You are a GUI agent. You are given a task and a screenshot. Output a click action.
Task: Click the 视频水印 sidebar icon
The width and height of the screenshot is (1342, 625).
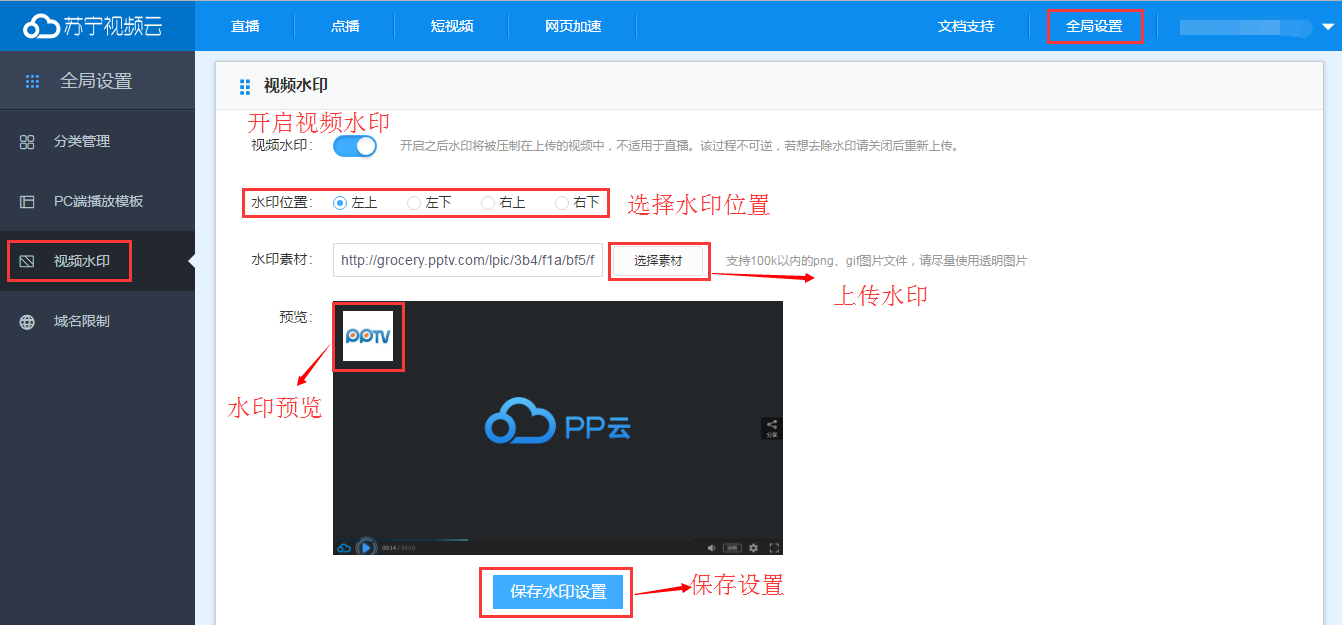coord(27,262)
